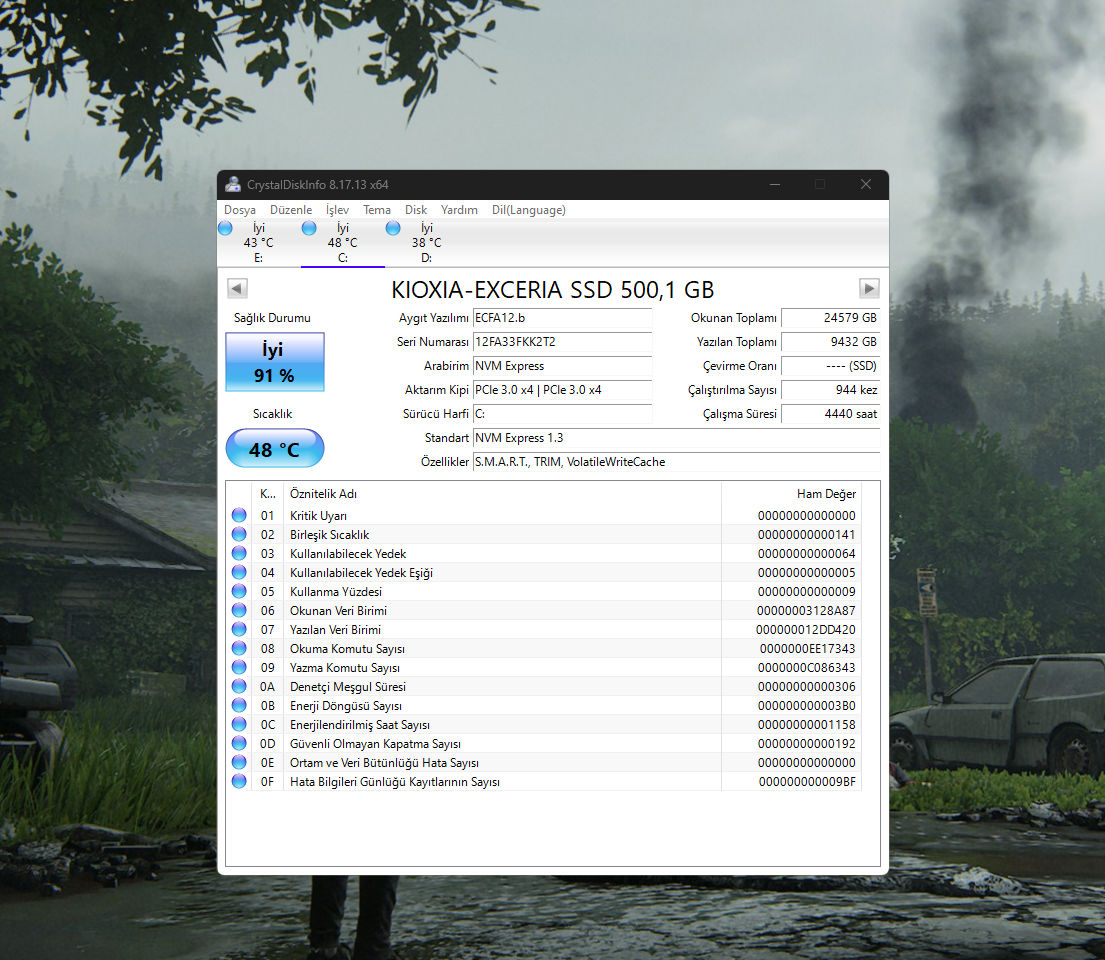1105x960 pixels.
Task: Minimize the CrystalDiskInfo window
Action: point(775,185)
